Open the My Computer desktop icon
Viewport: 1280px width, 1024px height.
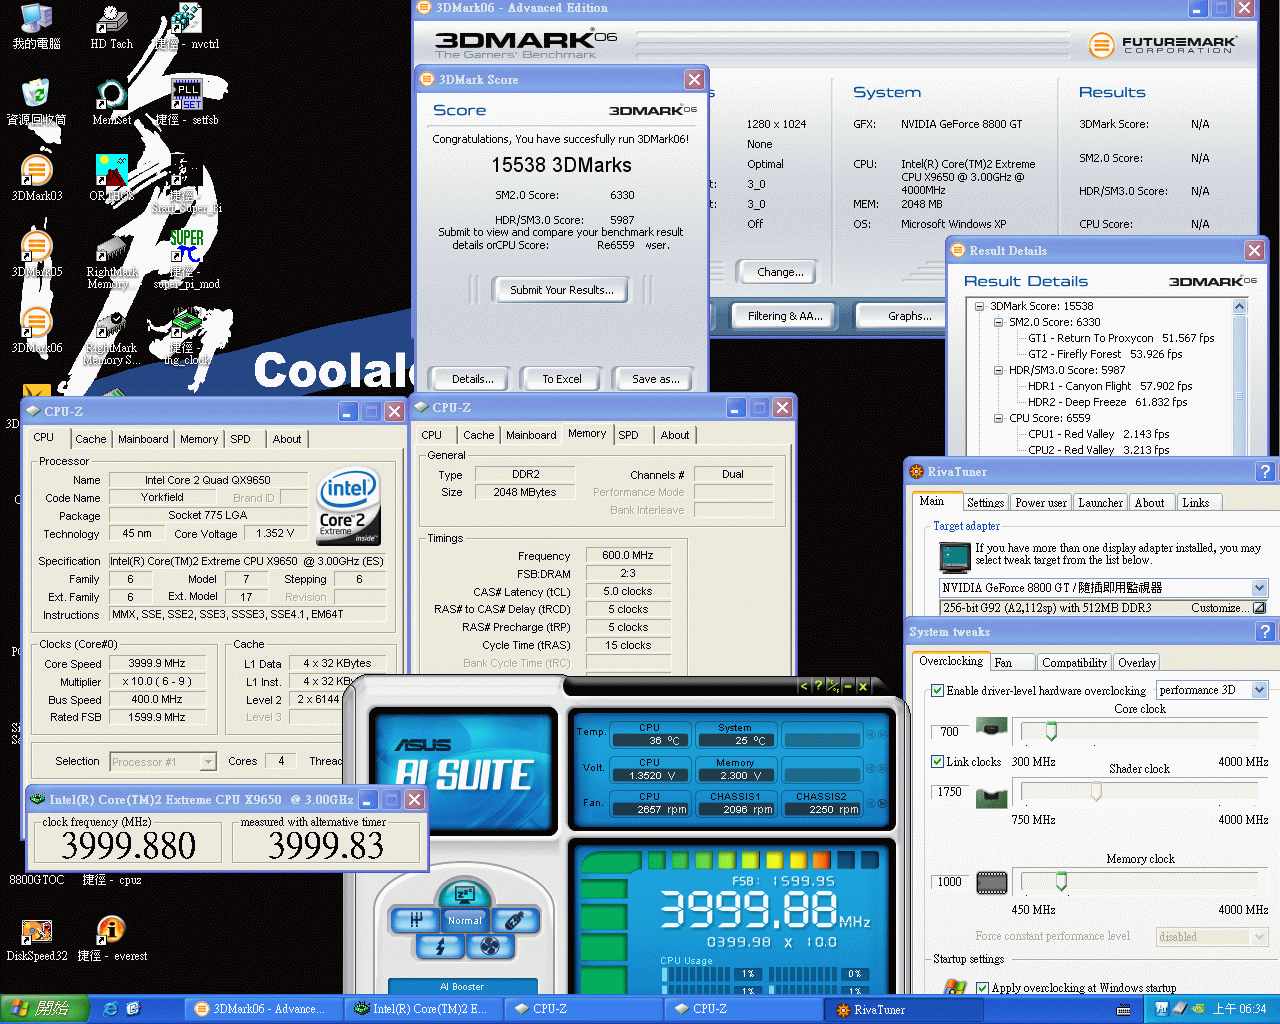(37, 25)
